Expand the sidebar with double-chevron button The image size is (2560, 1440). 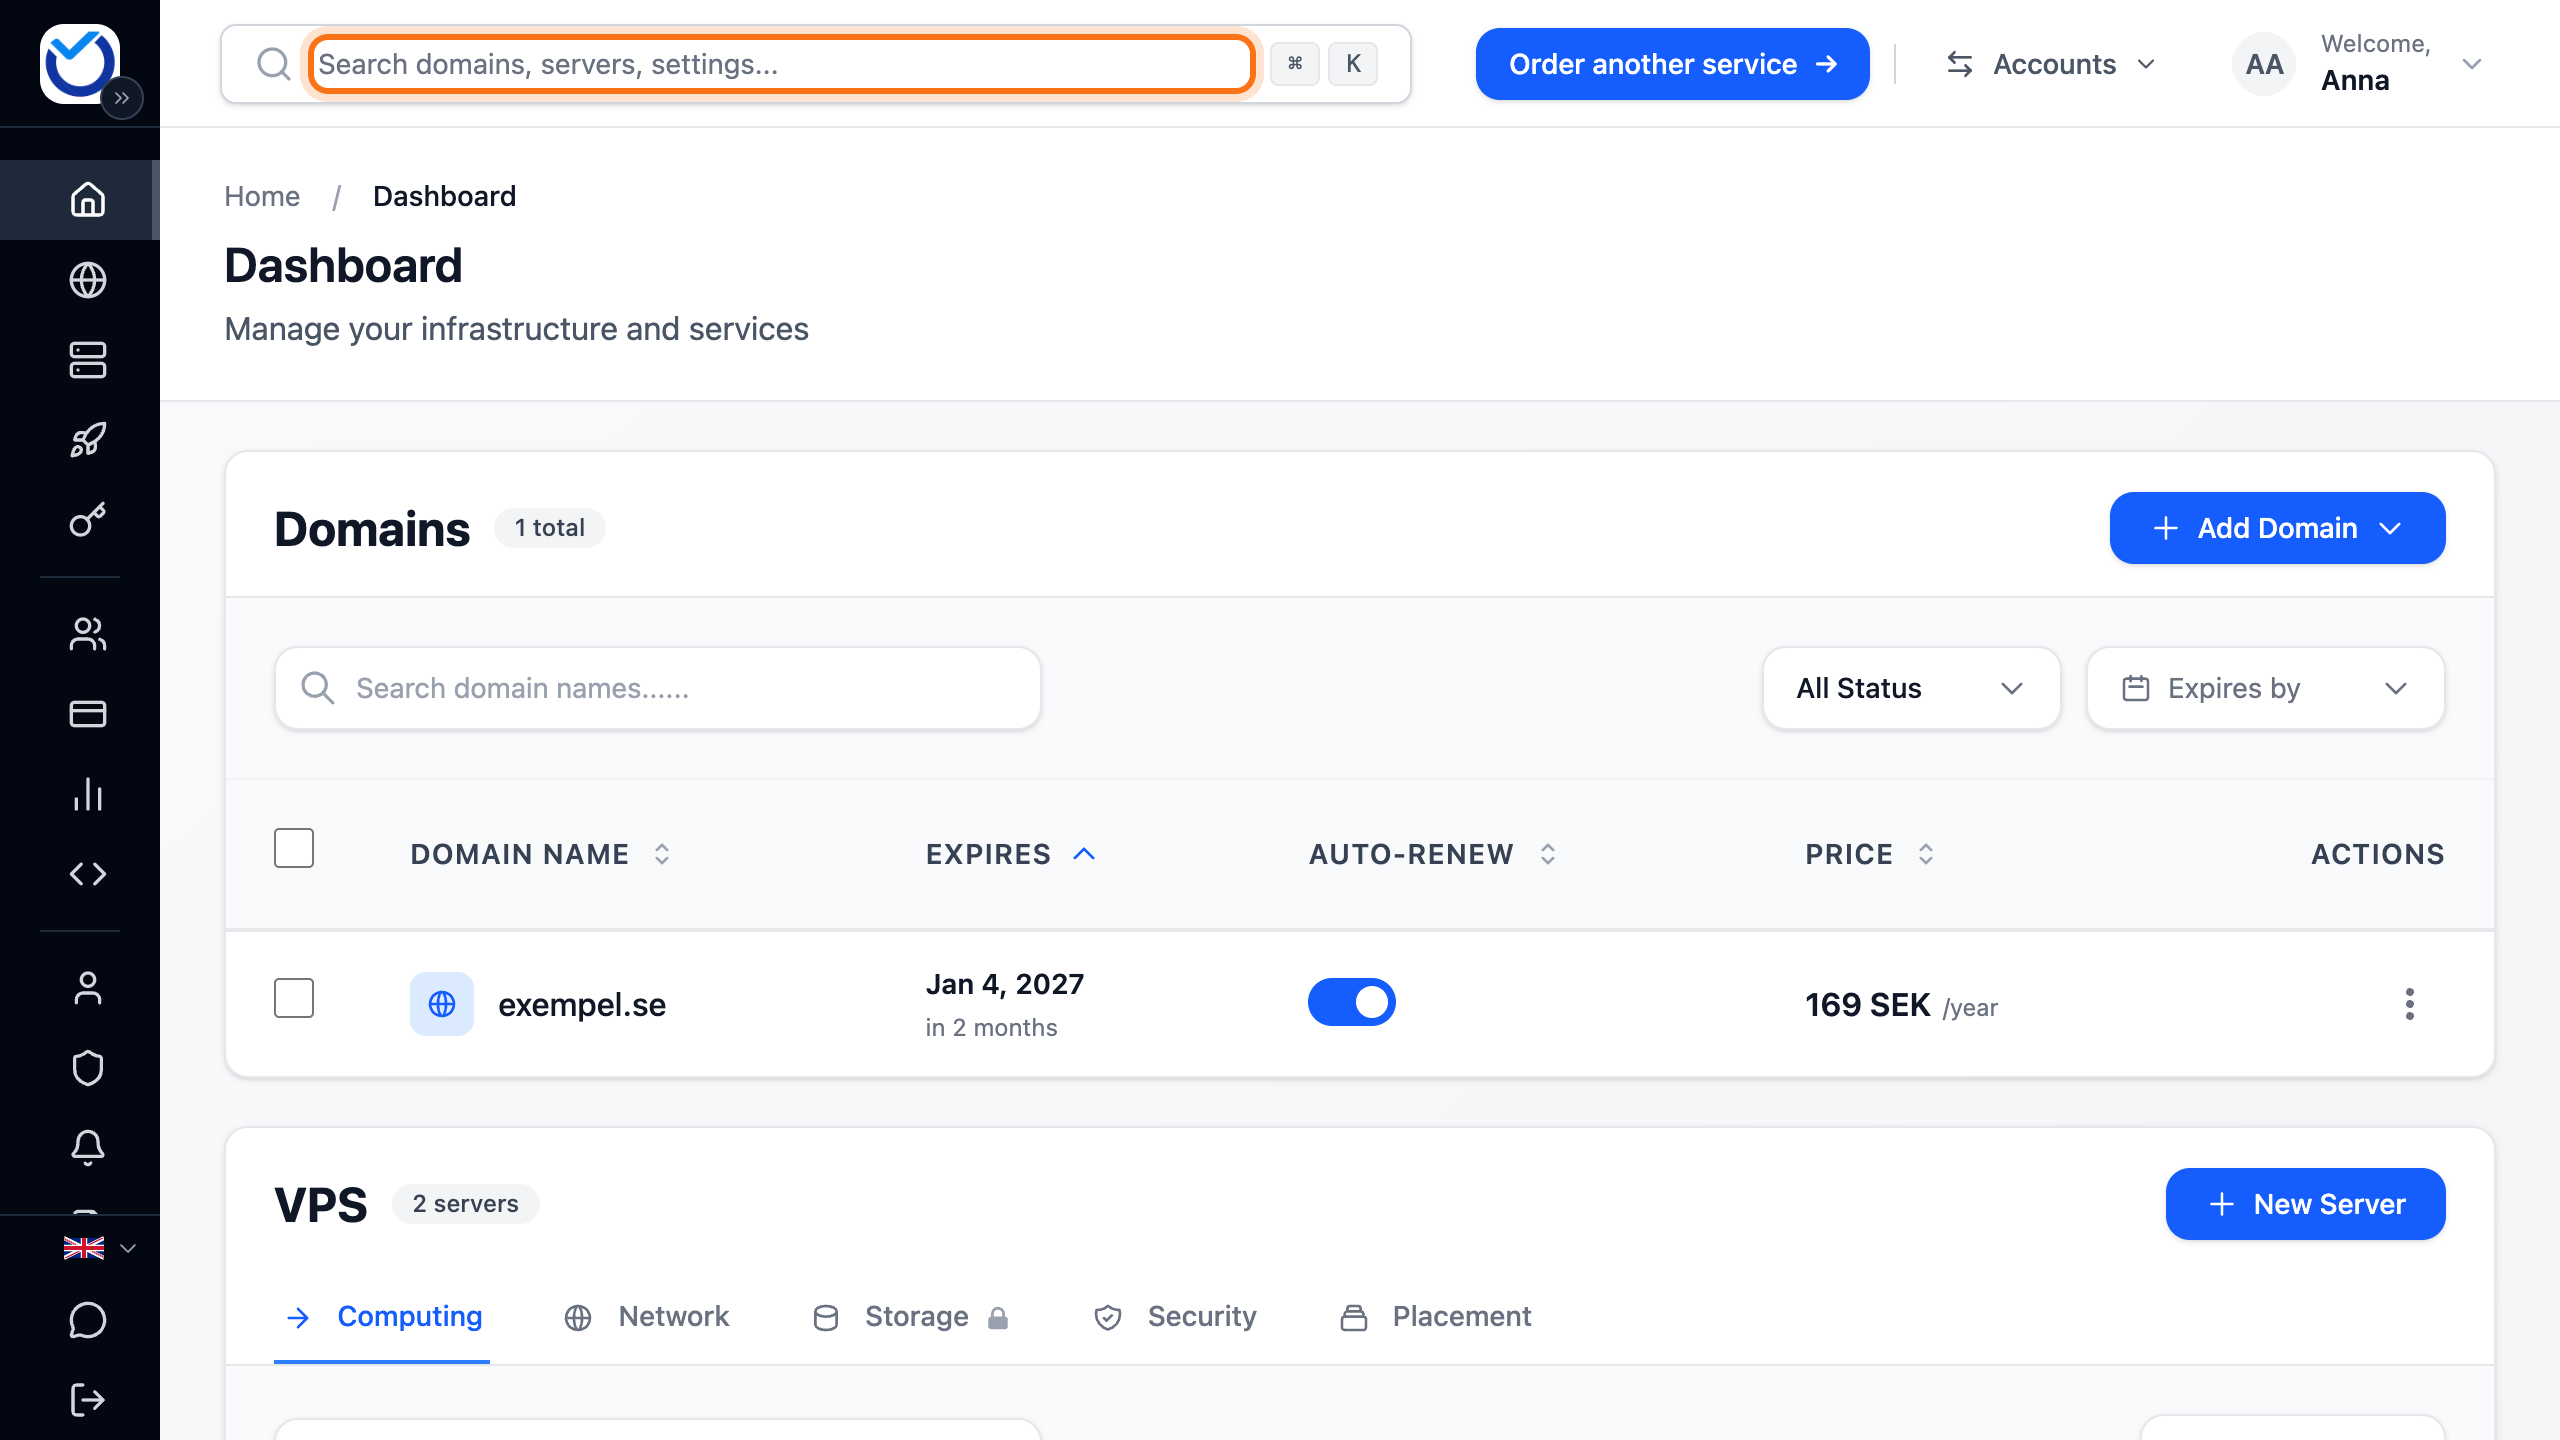(x=122, y=98)
